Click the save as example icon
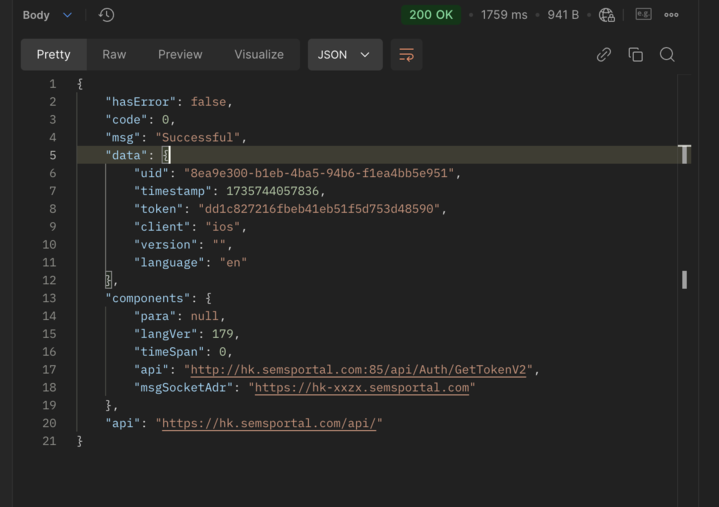719x507 pixels. pos(643,15)
